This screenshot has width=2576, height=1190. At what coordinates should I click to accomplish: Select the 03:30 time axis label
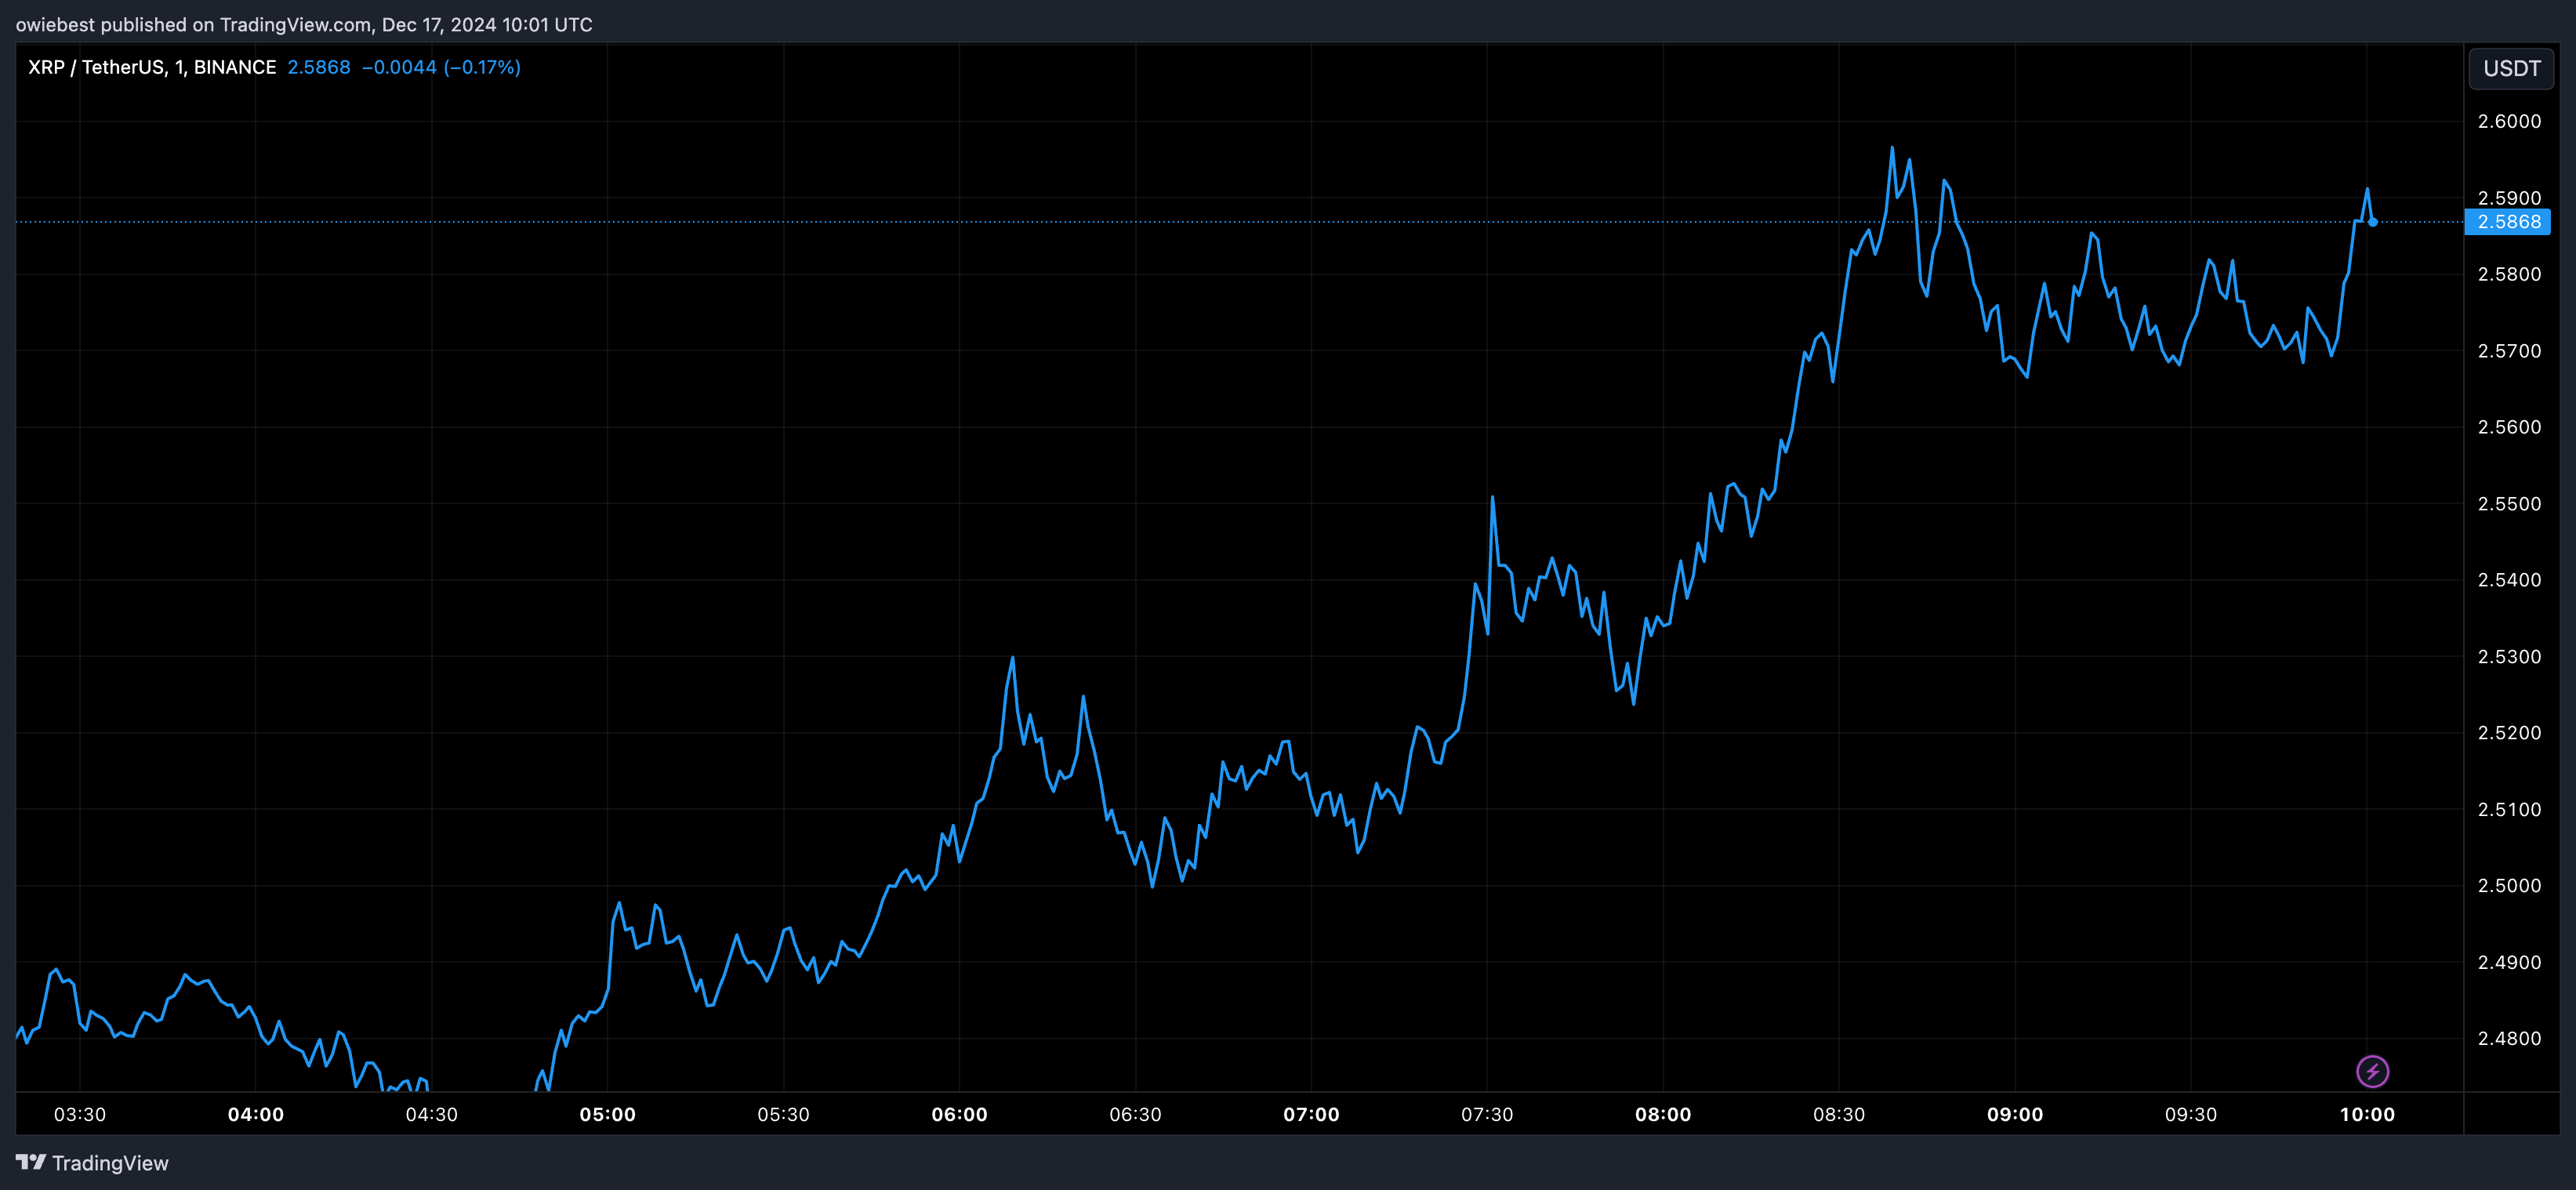coord(80,1114)
